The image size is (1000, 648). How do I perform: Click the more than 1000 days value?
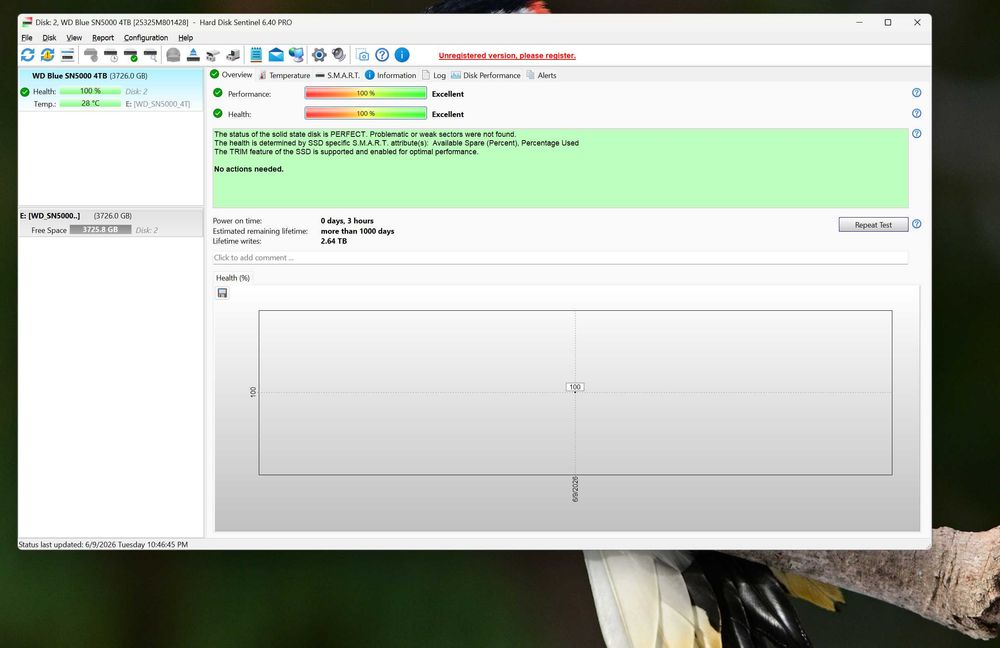(357, 231)
